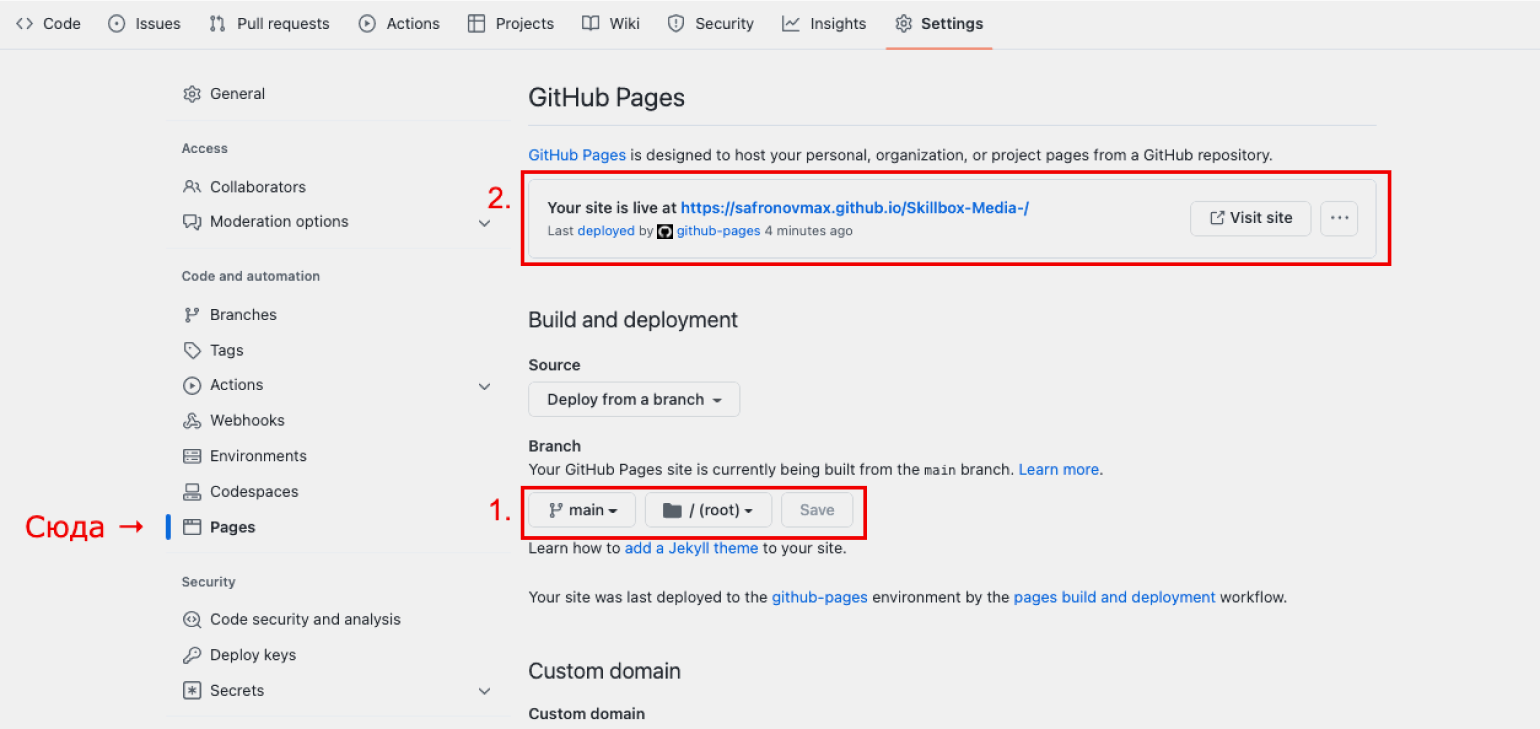
Task: Click the Code brackets icon
Action: [25, 23]
